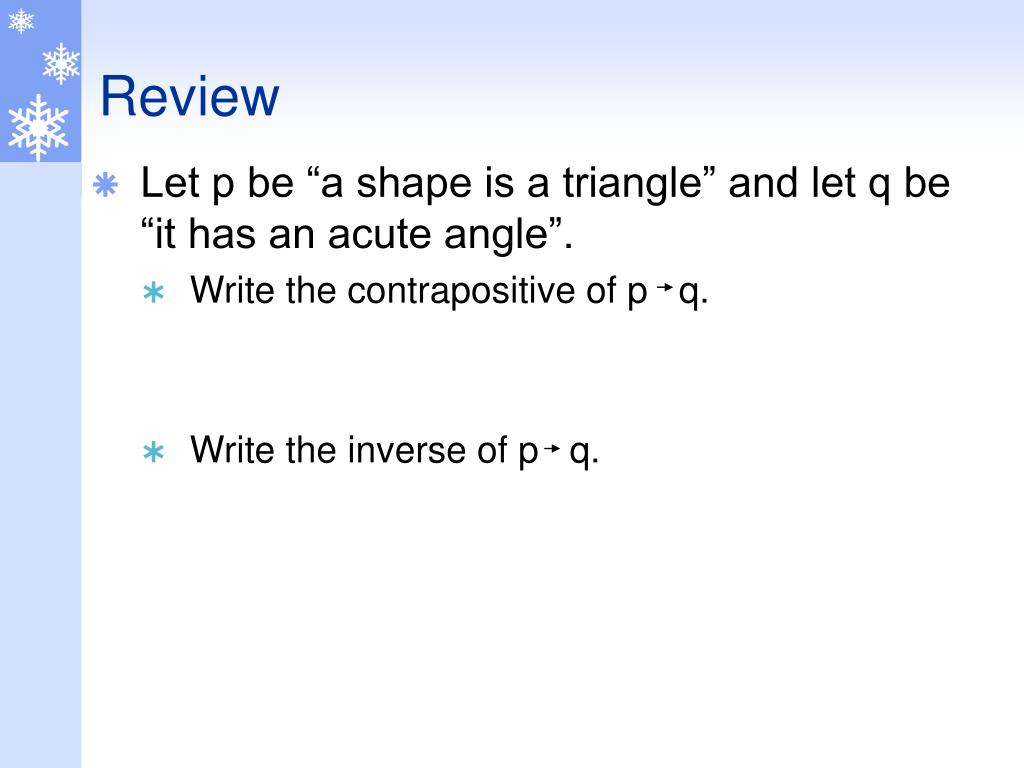Click the words and let q be
The height and width of the screenshot is (768, 1024).
(839, 183)
